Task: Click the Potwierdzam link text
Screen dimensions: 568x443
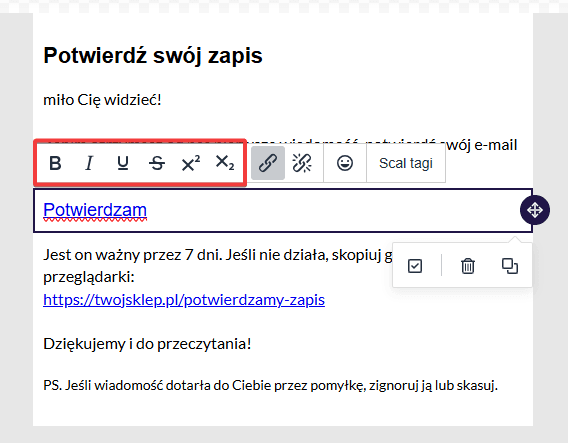Action: tap(95, 210)
